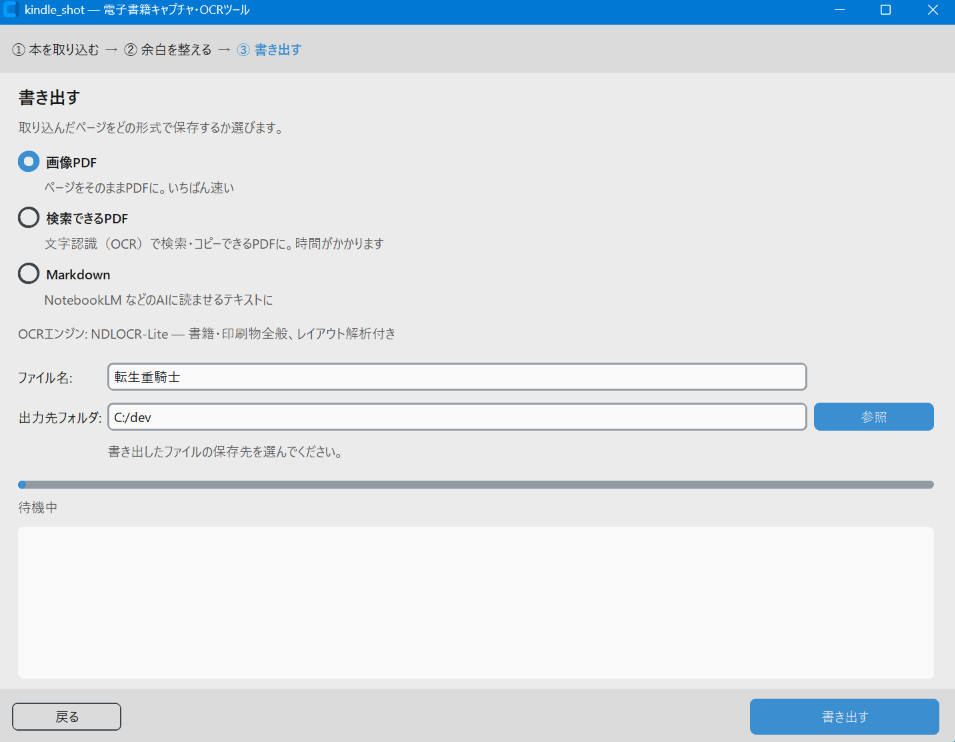Click the Markdown option label text
This screenshot has height=742, width=955.
pos(78,275)
